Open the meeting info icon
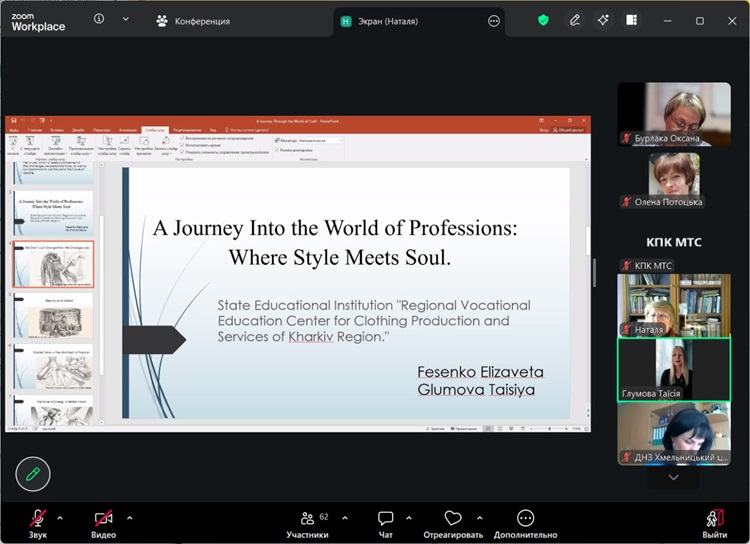Viewport: 750px width, 544px height. (x=99, y=19)
